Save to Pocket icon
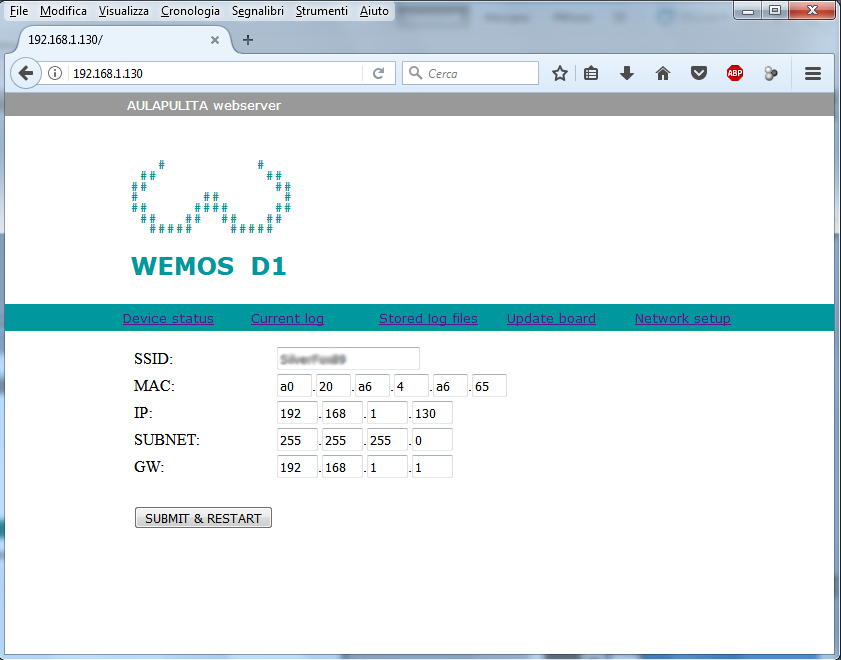Viewport: 841px width, 660px height. click(x=698, y=73)
